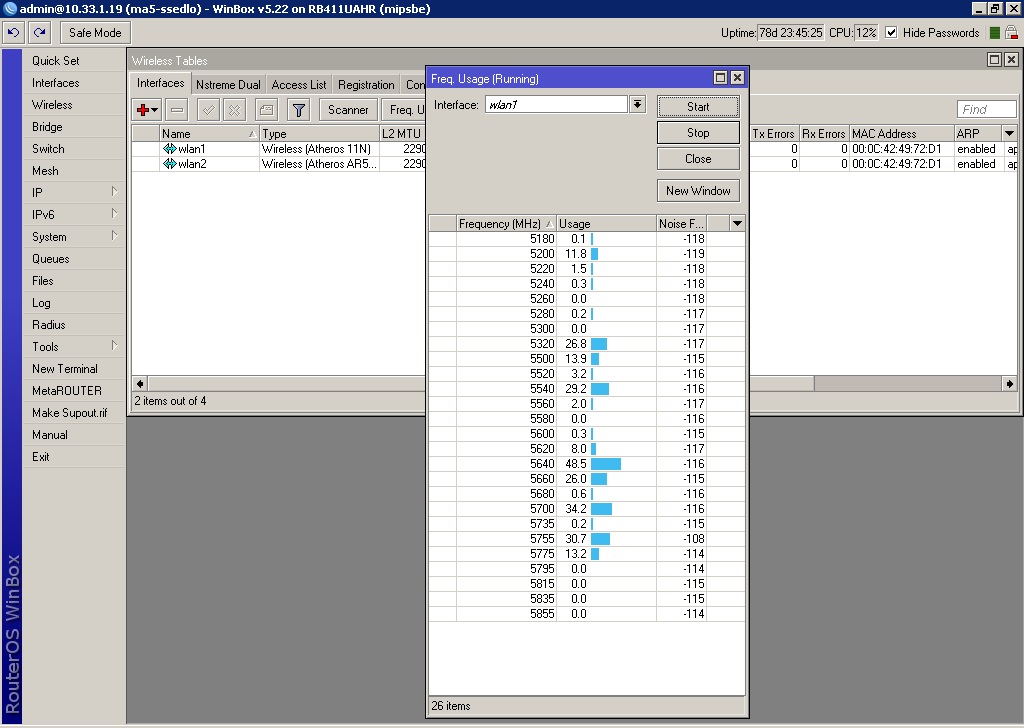Sort by Name column in Wireless Tables
Viewport: 1024px width, 728px height.
[x=209, y=133]
